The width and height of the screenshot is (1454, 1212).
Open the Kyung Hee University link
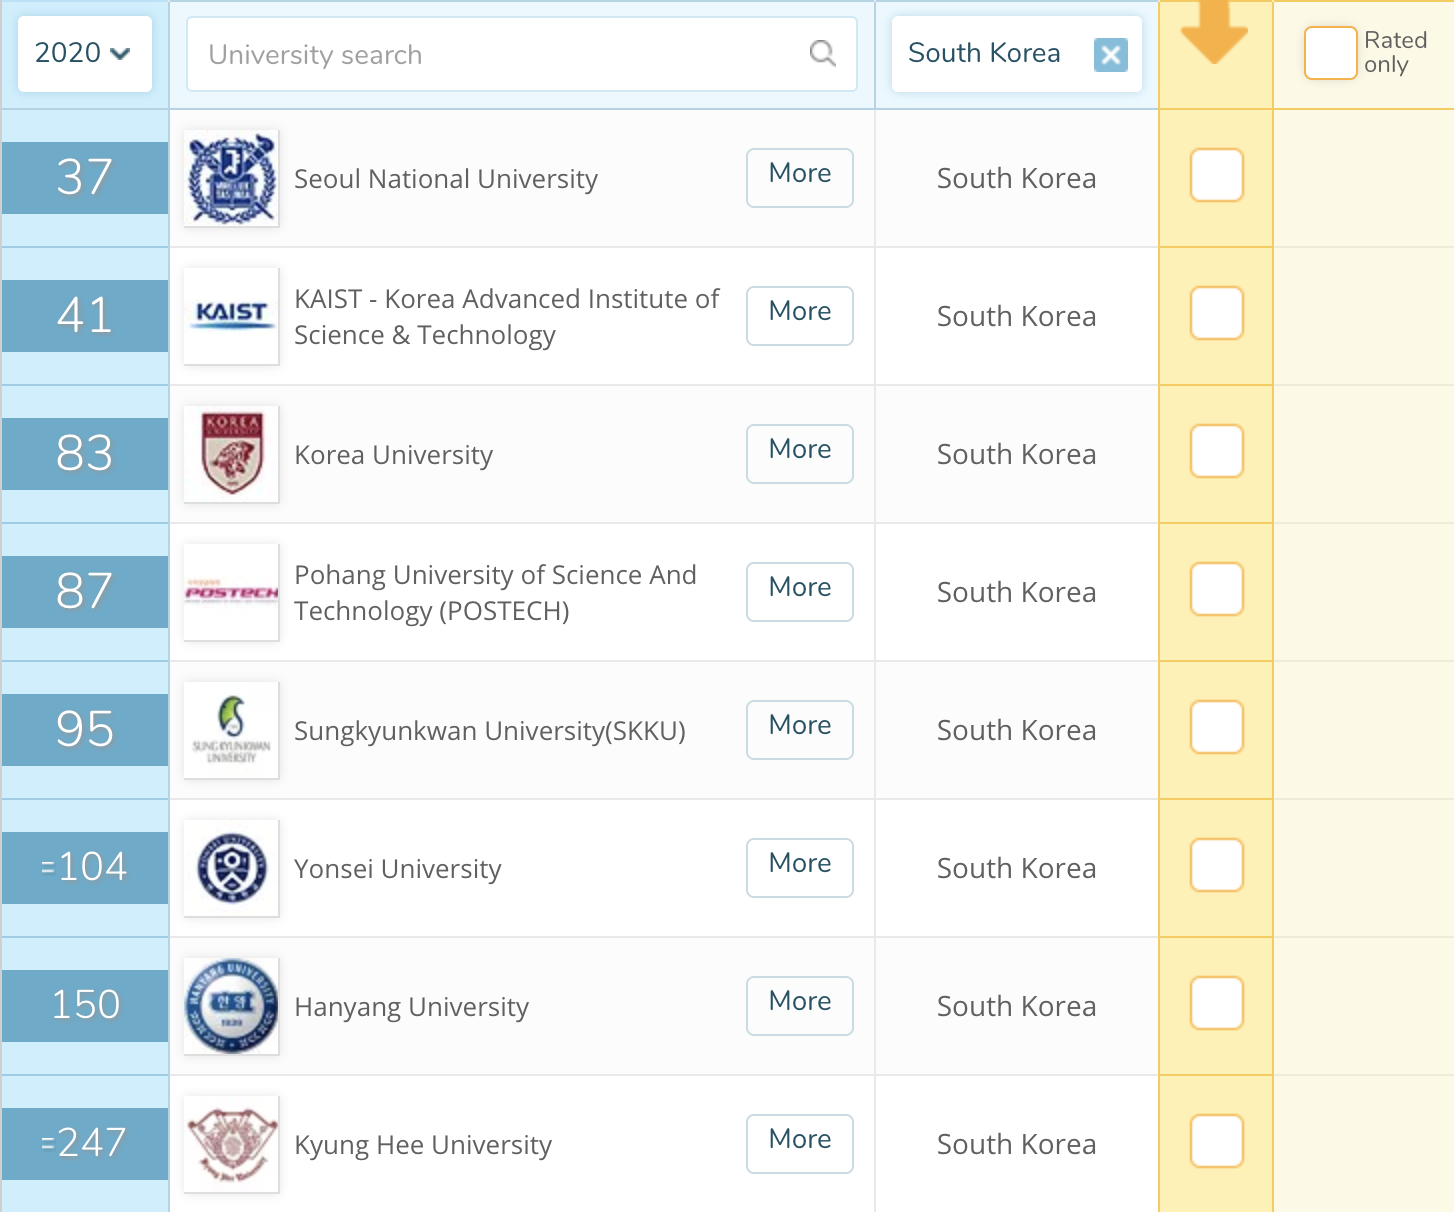[423, 1145]
